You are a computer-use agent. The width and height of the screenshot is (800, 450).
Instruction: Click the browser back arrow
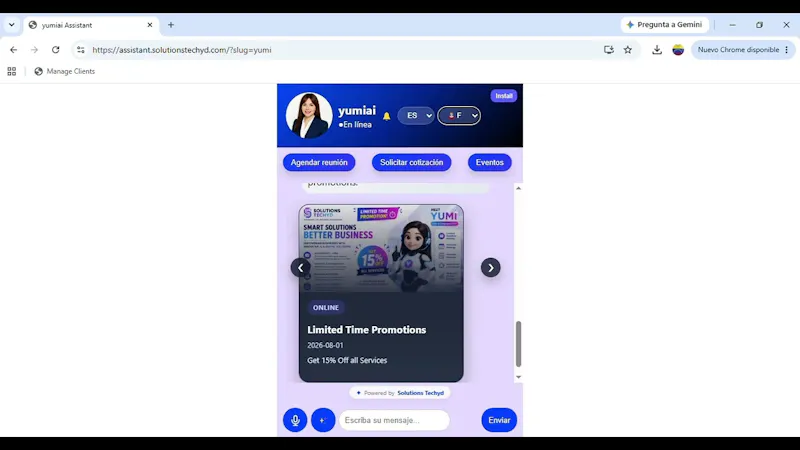pos(14,50)
